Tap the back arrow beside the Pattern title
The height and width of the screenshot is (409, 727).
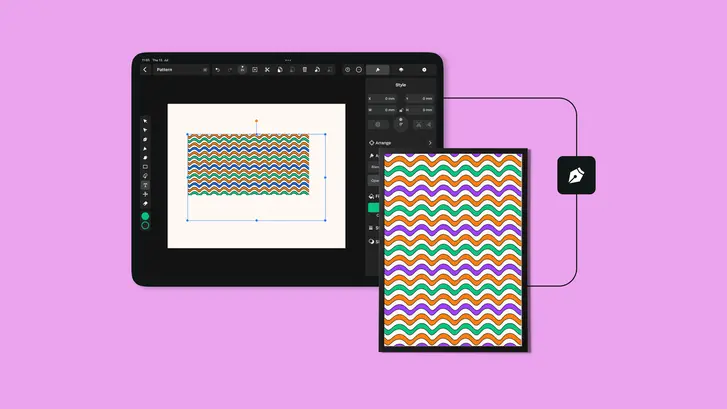click(145, 70)
